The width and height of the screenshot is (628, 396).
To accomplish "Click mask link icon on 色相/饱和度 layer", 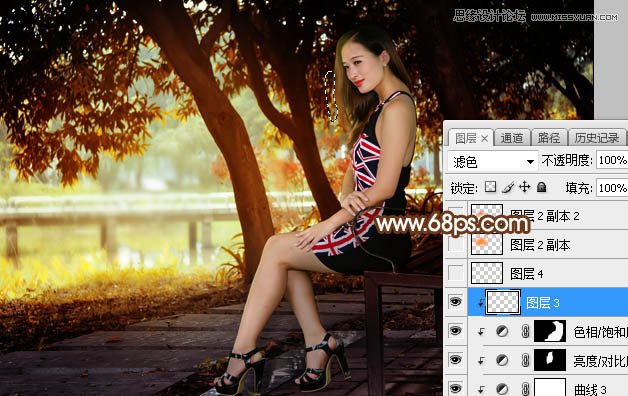I will click(525, 331).
